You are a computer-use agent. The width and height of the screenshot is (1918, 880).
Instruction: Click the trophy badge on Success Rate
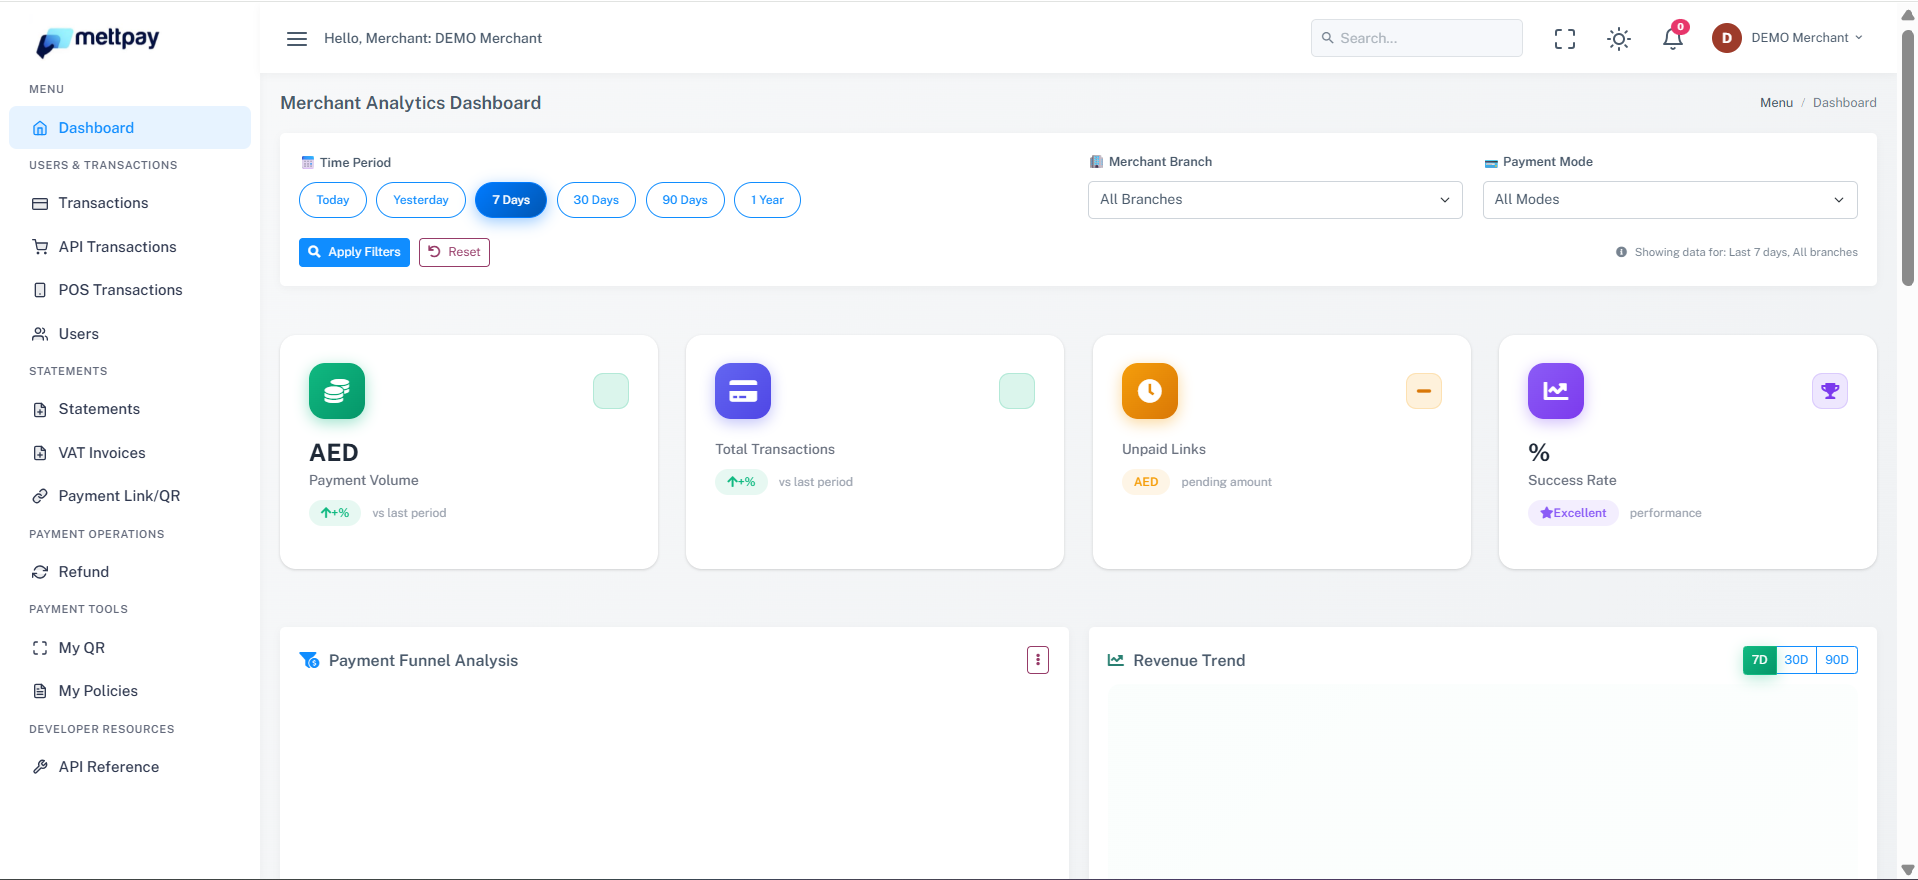pos(1830,391)
